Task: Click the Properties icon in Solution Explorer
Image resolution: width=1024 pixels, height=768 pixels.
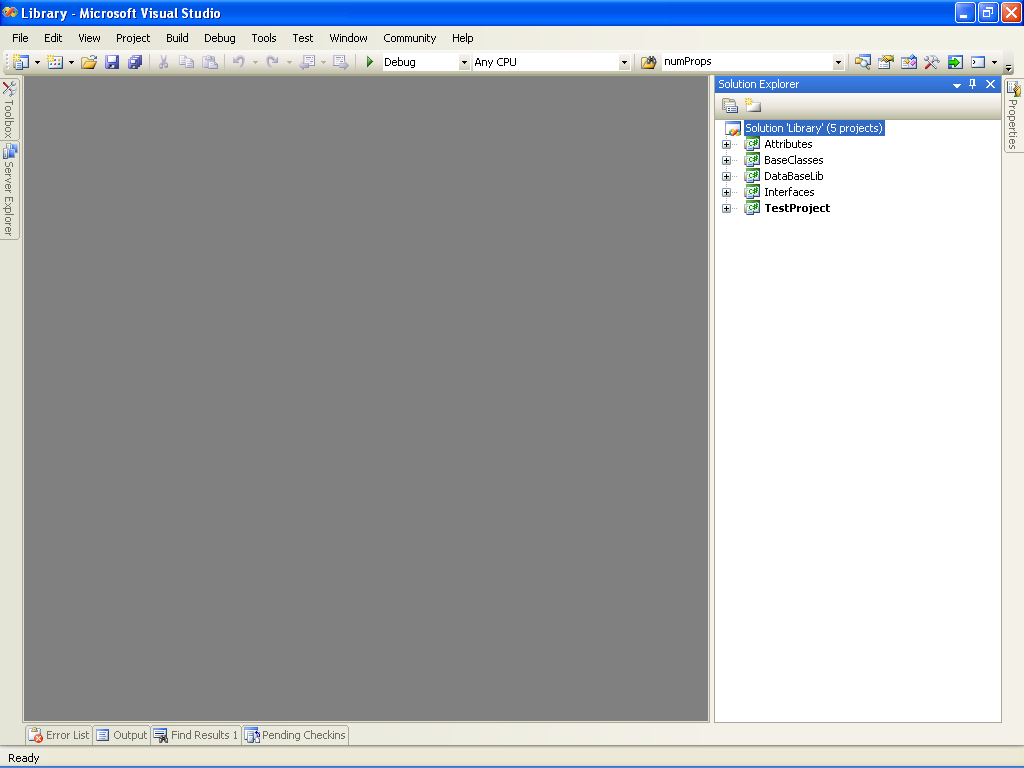Action: (x=729, y=105)
